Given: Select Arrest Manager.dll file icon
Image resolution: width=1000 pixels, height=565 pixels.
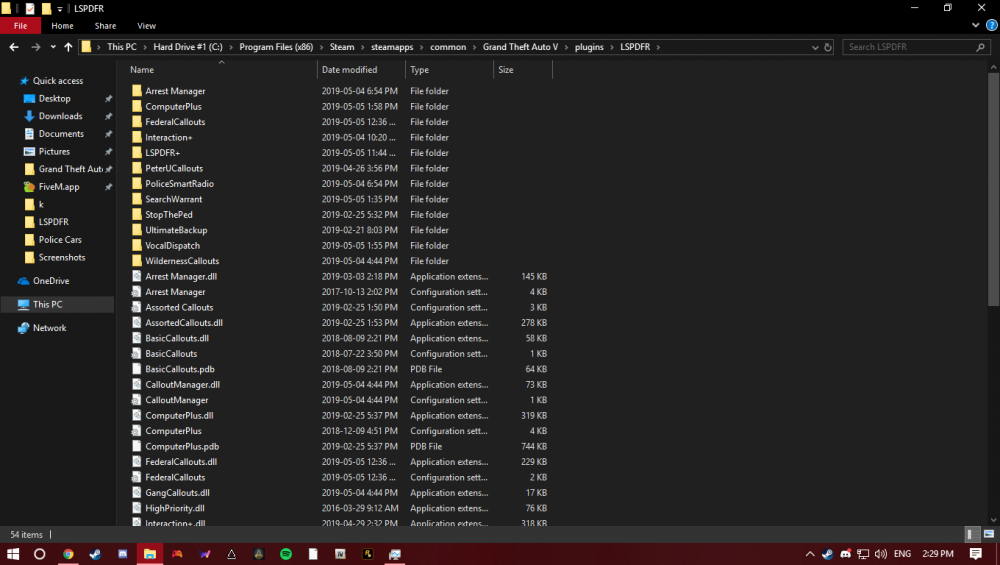Looking at the screenshot, I should coord(136,277).
